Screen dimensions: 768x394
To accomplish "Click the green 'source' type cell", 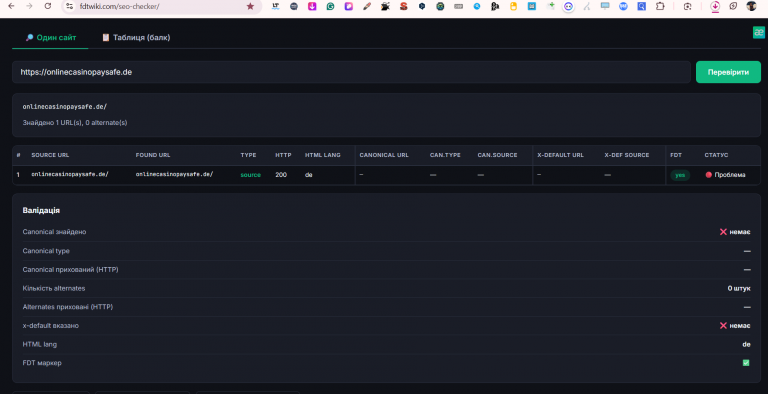I will click(x=250, y=175).
